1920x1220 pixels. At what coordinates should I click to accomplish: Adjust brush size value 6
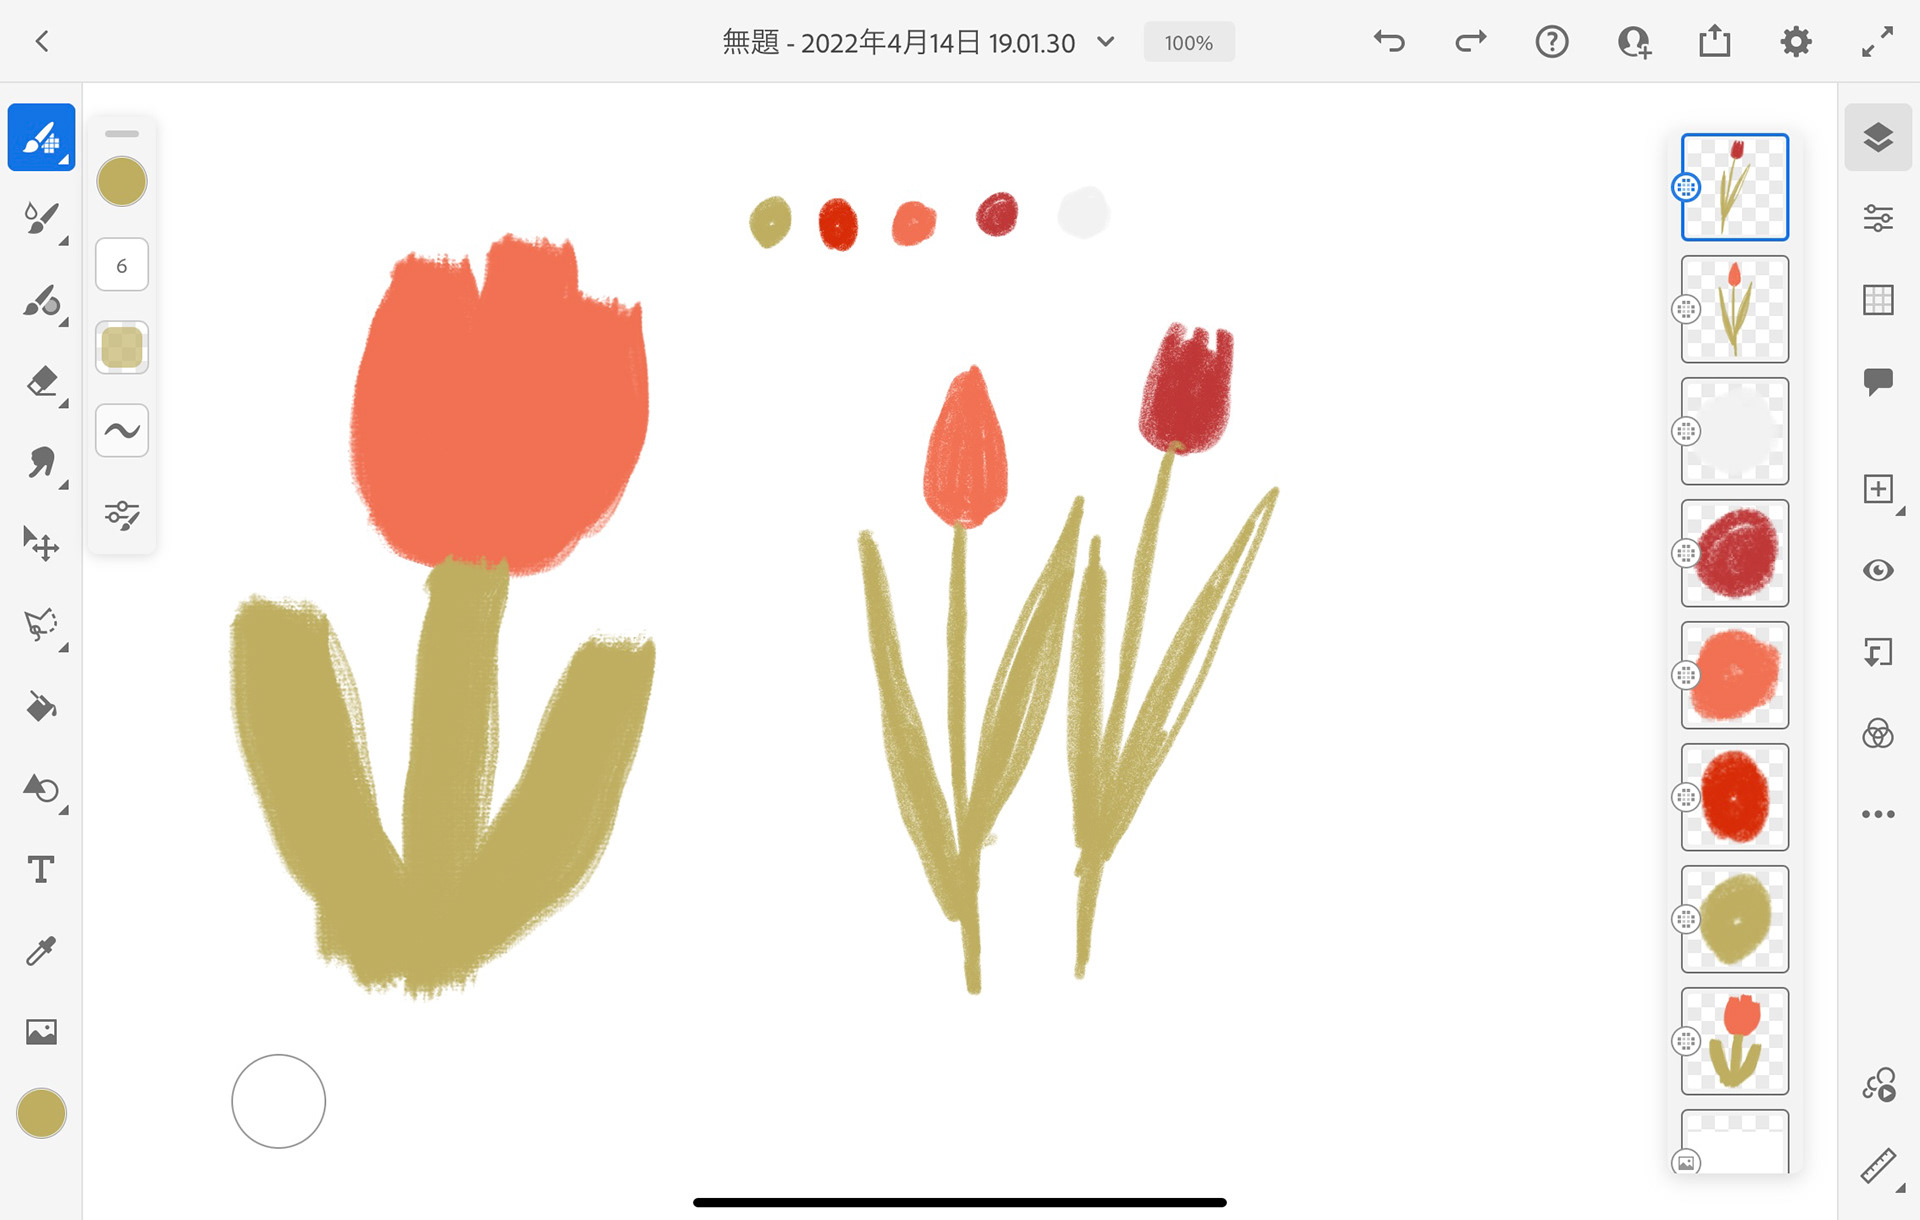(x=122, y=265)
